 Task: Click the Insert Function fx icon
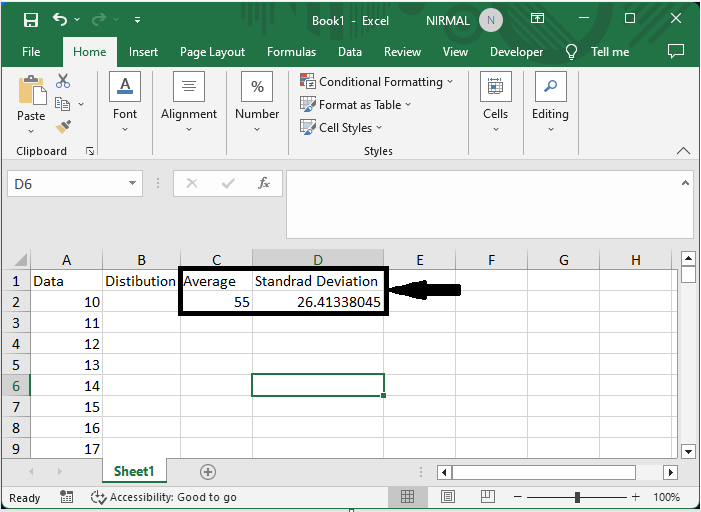pyautogui.click(x=264, y=184)
